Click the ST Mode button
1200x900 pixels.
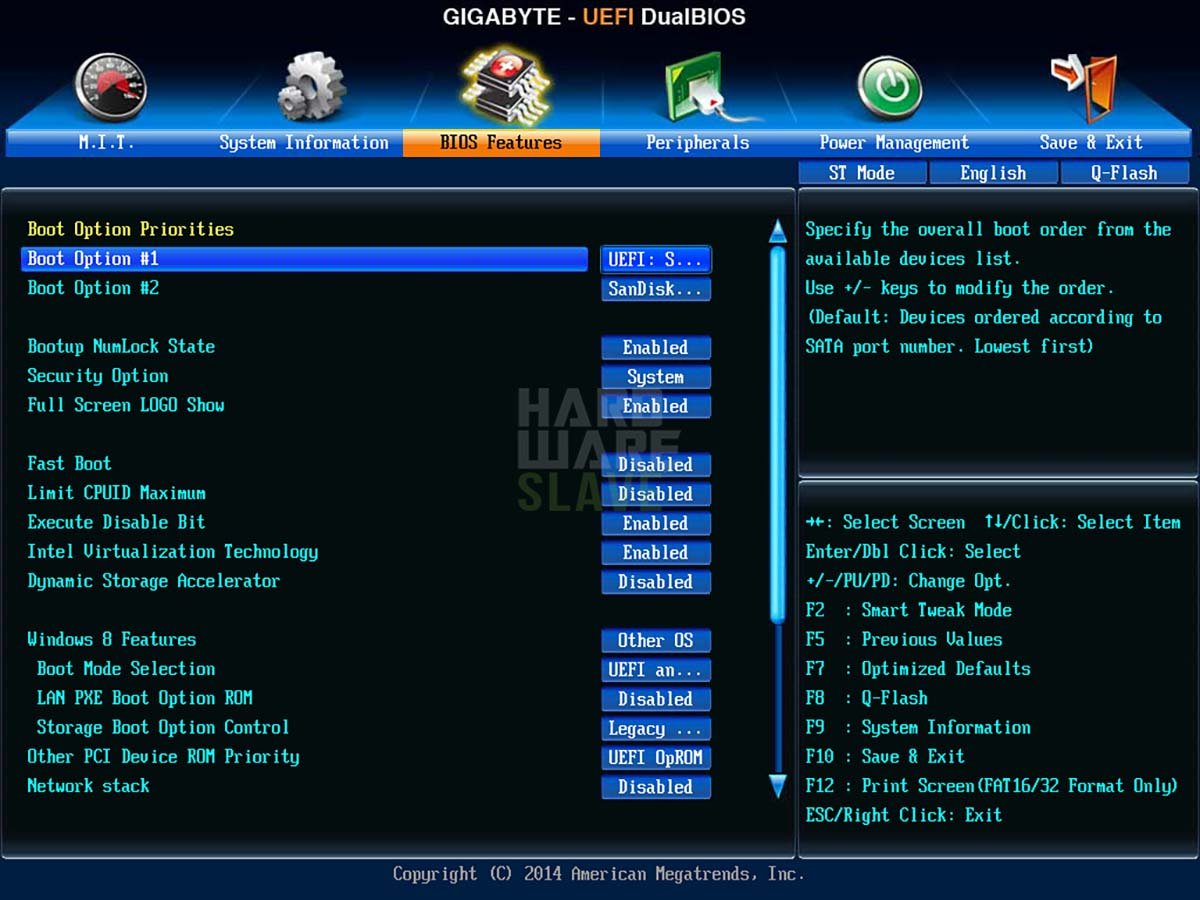[862, 173]
